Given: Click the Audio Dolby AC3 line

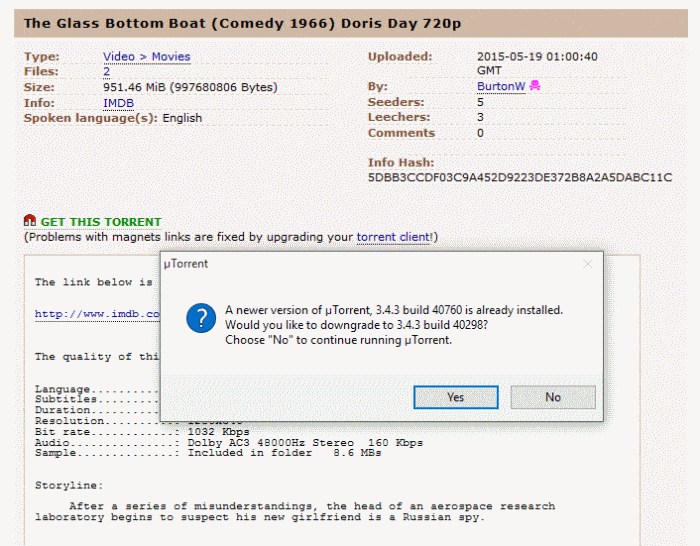Looking at the screenshot, I should 229,442.
